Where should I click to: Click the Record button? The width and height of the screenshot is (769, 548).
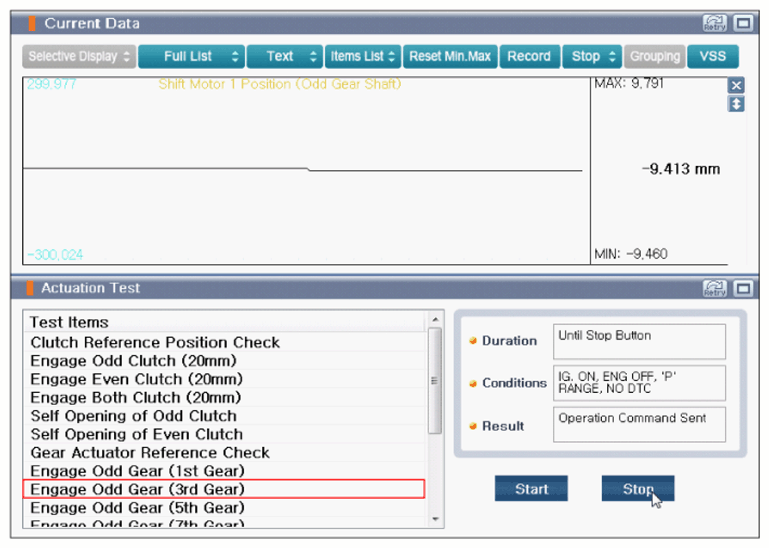[529, 56]
